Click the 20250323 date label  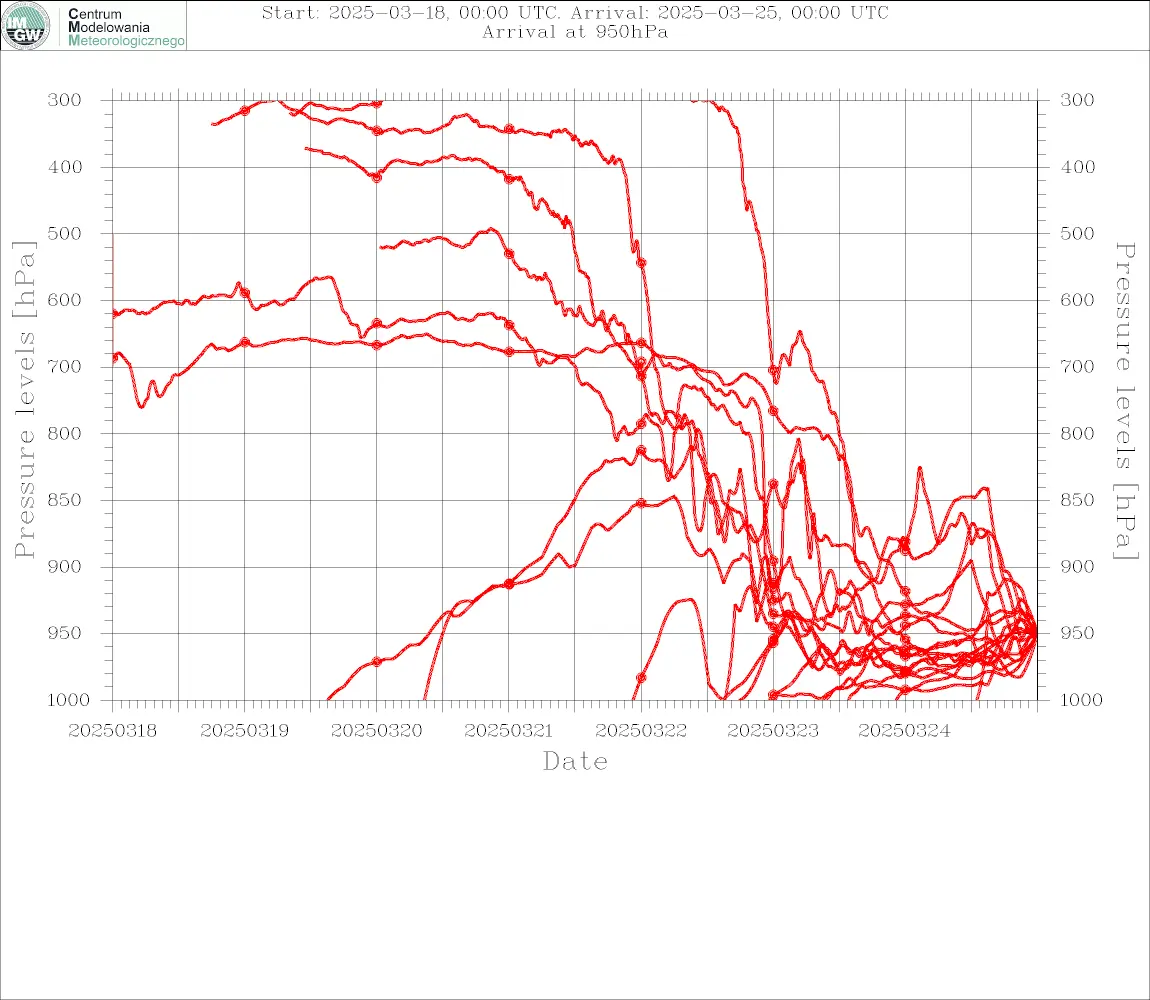(x=773, y=731)
